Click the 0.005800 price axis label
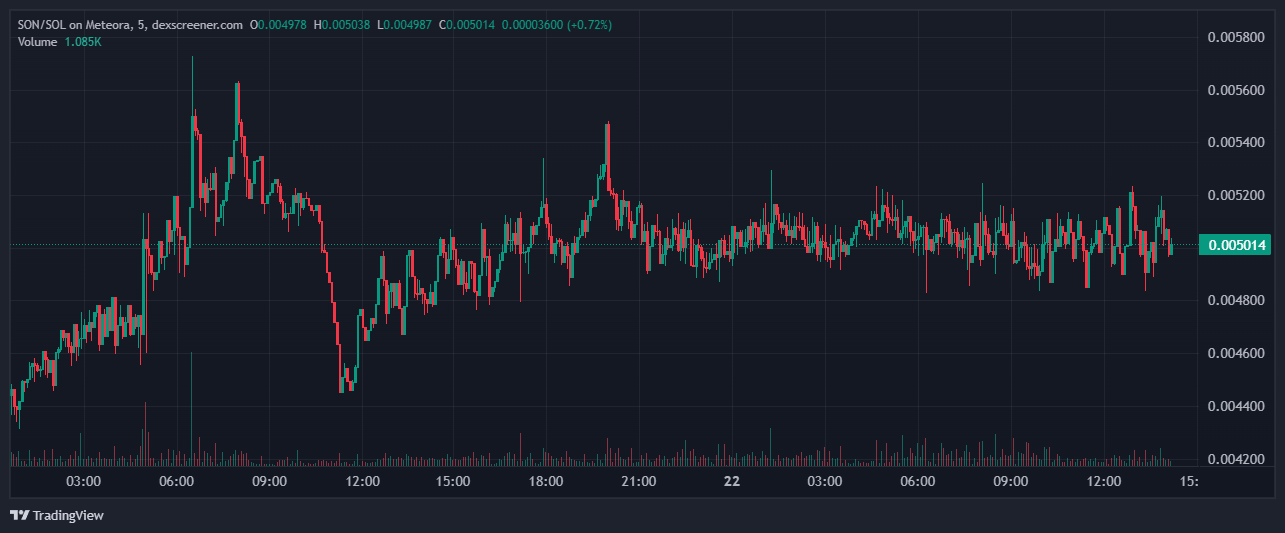 tap(1237, 37)
